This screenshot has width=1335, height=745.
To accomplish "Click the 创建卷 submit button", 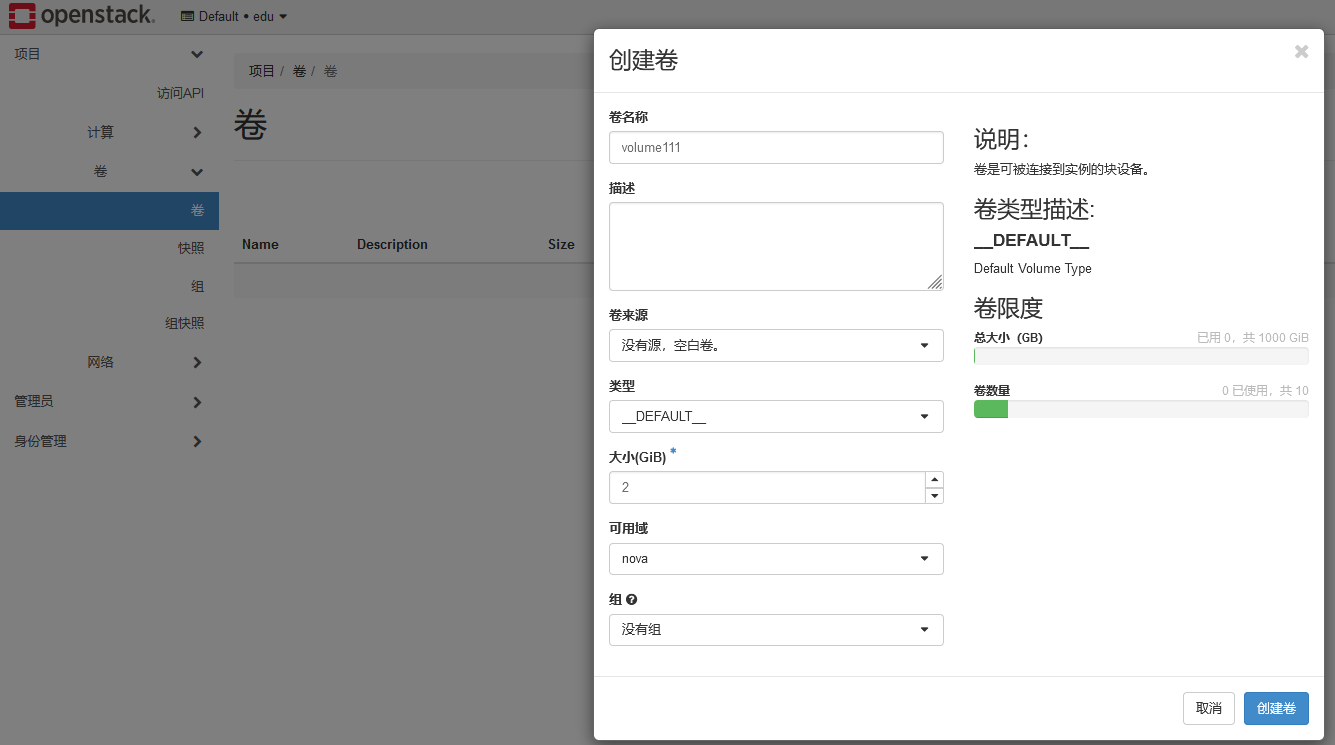I will click(x=1275, y=708).
